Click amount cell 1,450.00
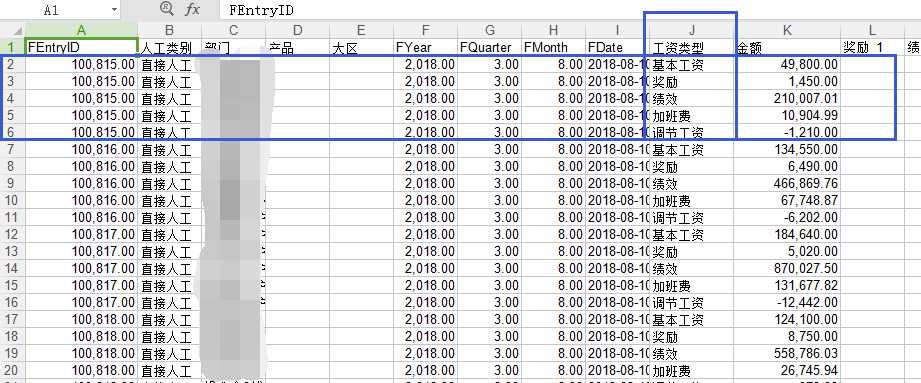This screenshot has width=921, height=383. pos(788,82)
